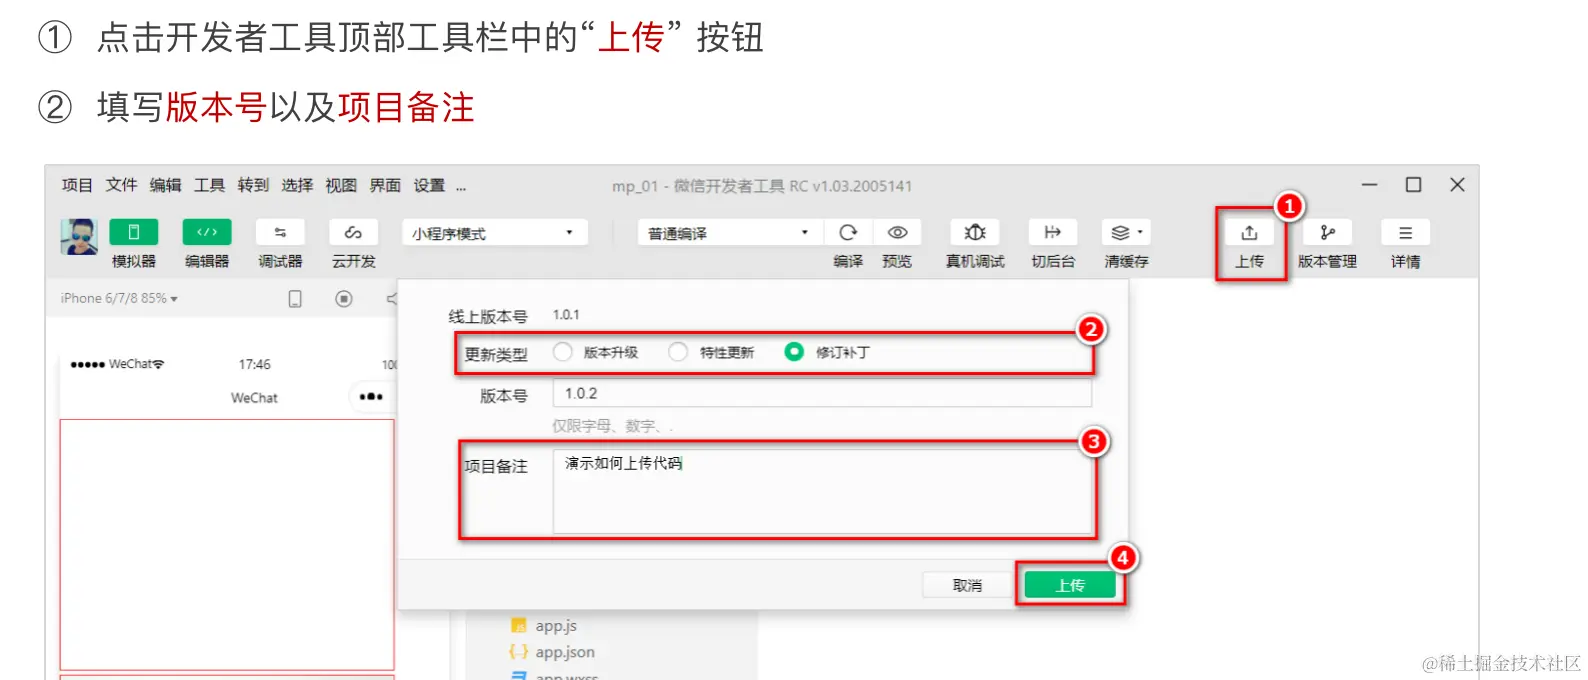
Task: Open the Go to (转到) menu
Action: click(x=253, y=185)
